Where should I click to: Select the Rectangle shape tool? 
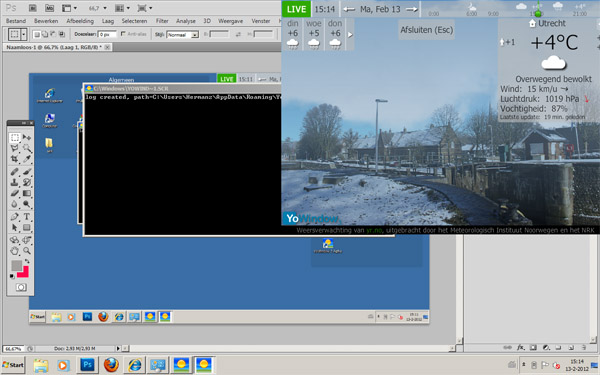(27, 228)
